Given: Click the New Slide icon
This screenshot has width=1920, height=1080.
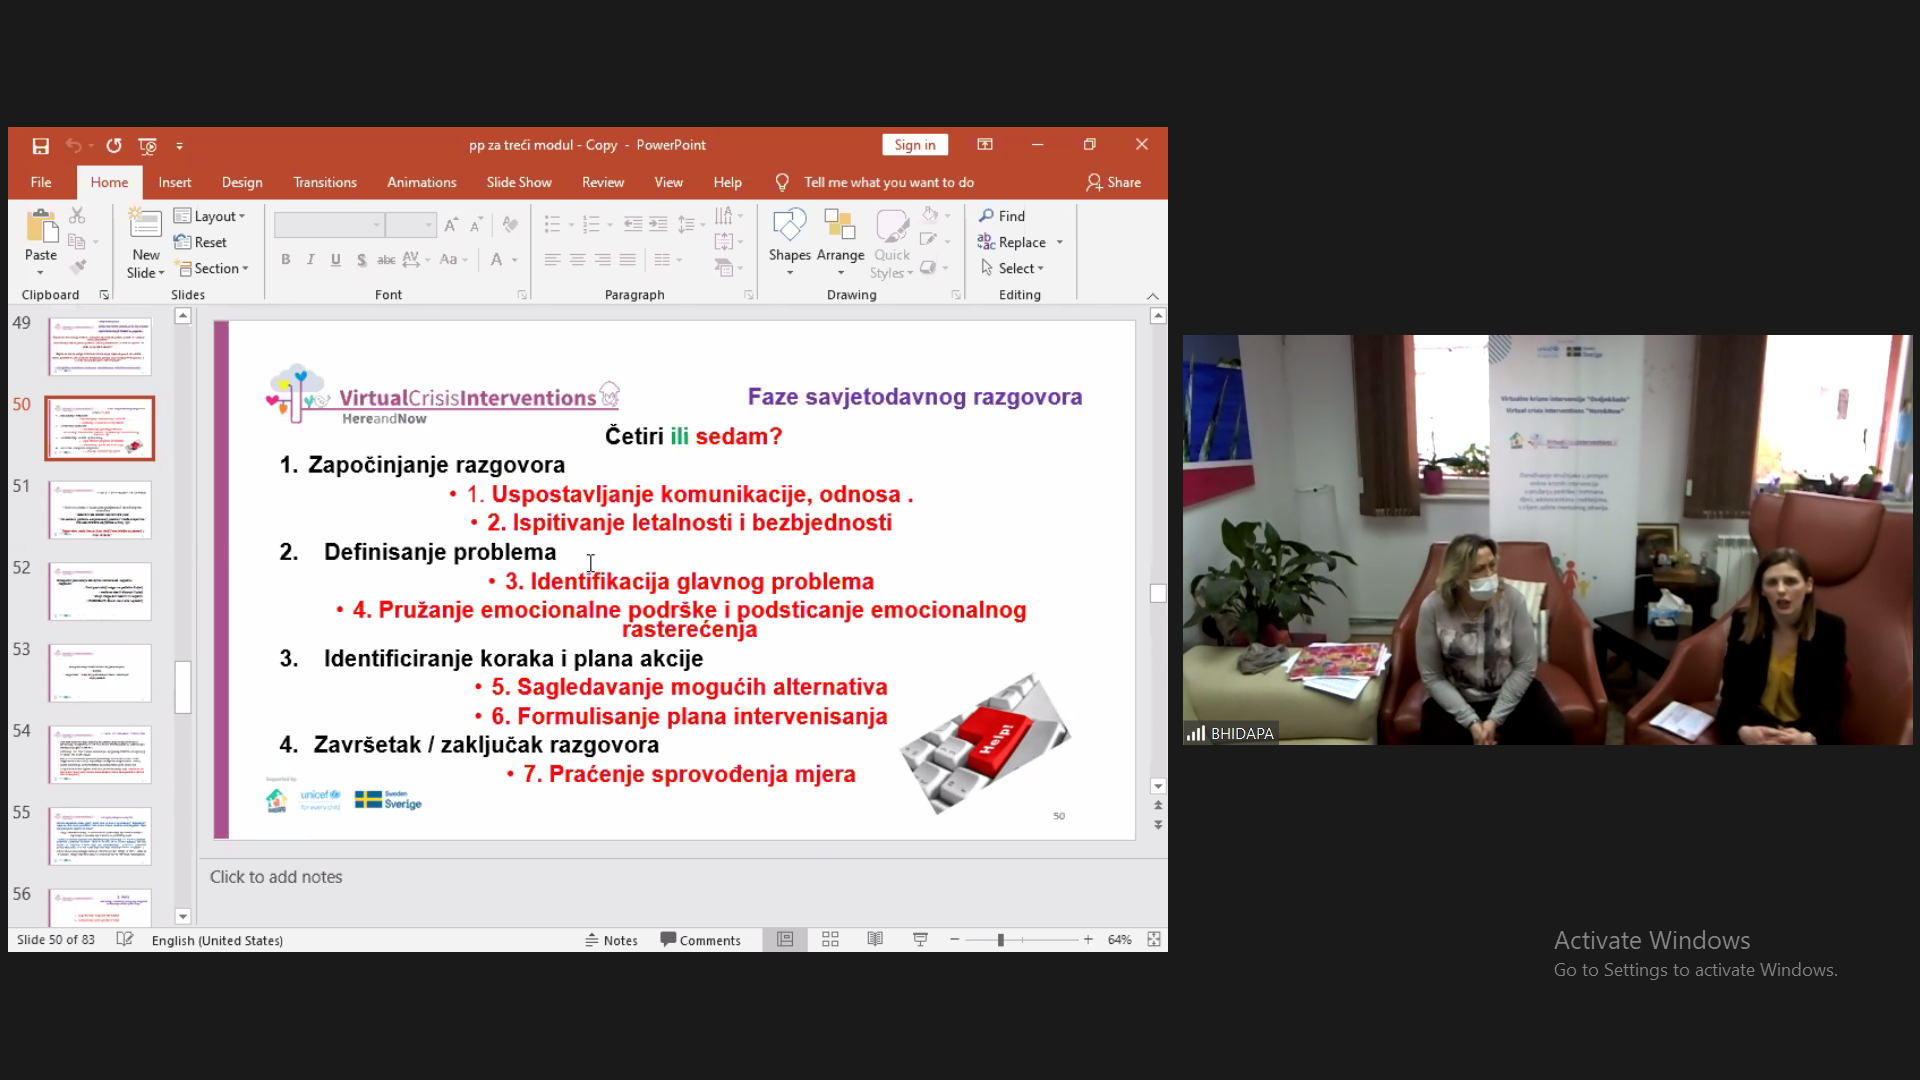Looking at the screenshot, I should click(145, 226).
